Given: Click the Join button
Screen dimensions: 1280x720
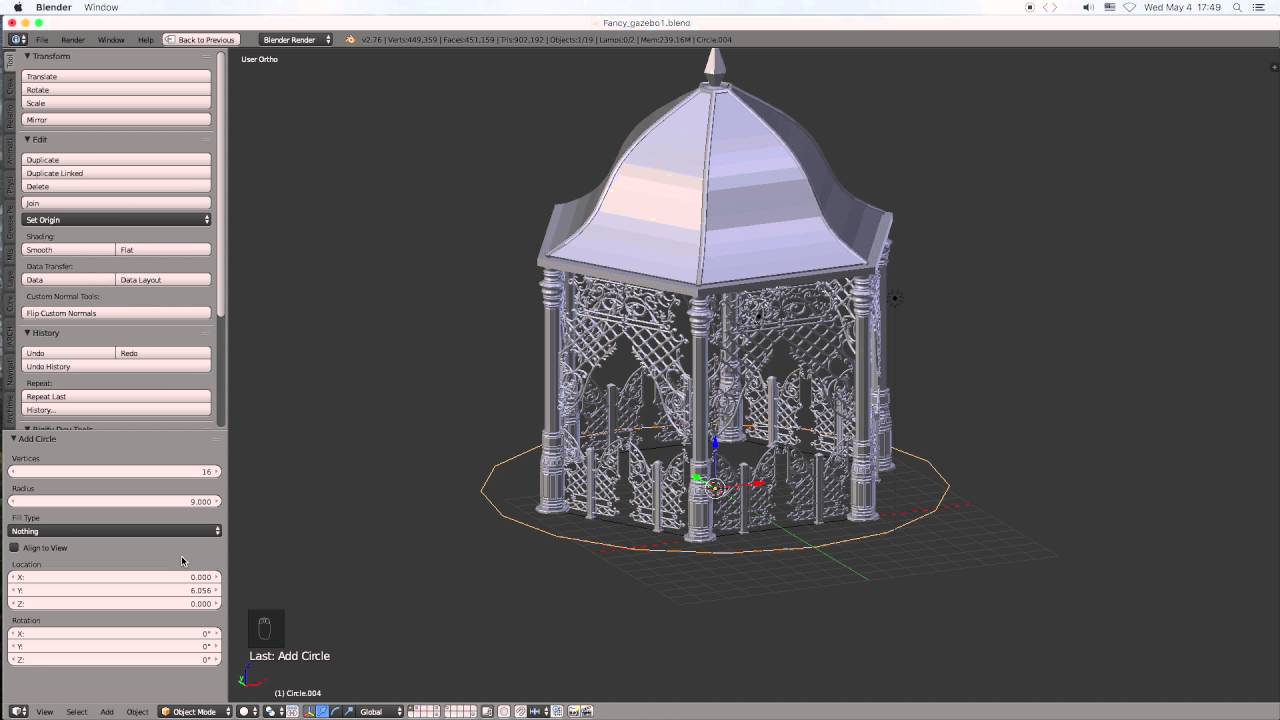Looking at the screenshot, I should point(116,203).
